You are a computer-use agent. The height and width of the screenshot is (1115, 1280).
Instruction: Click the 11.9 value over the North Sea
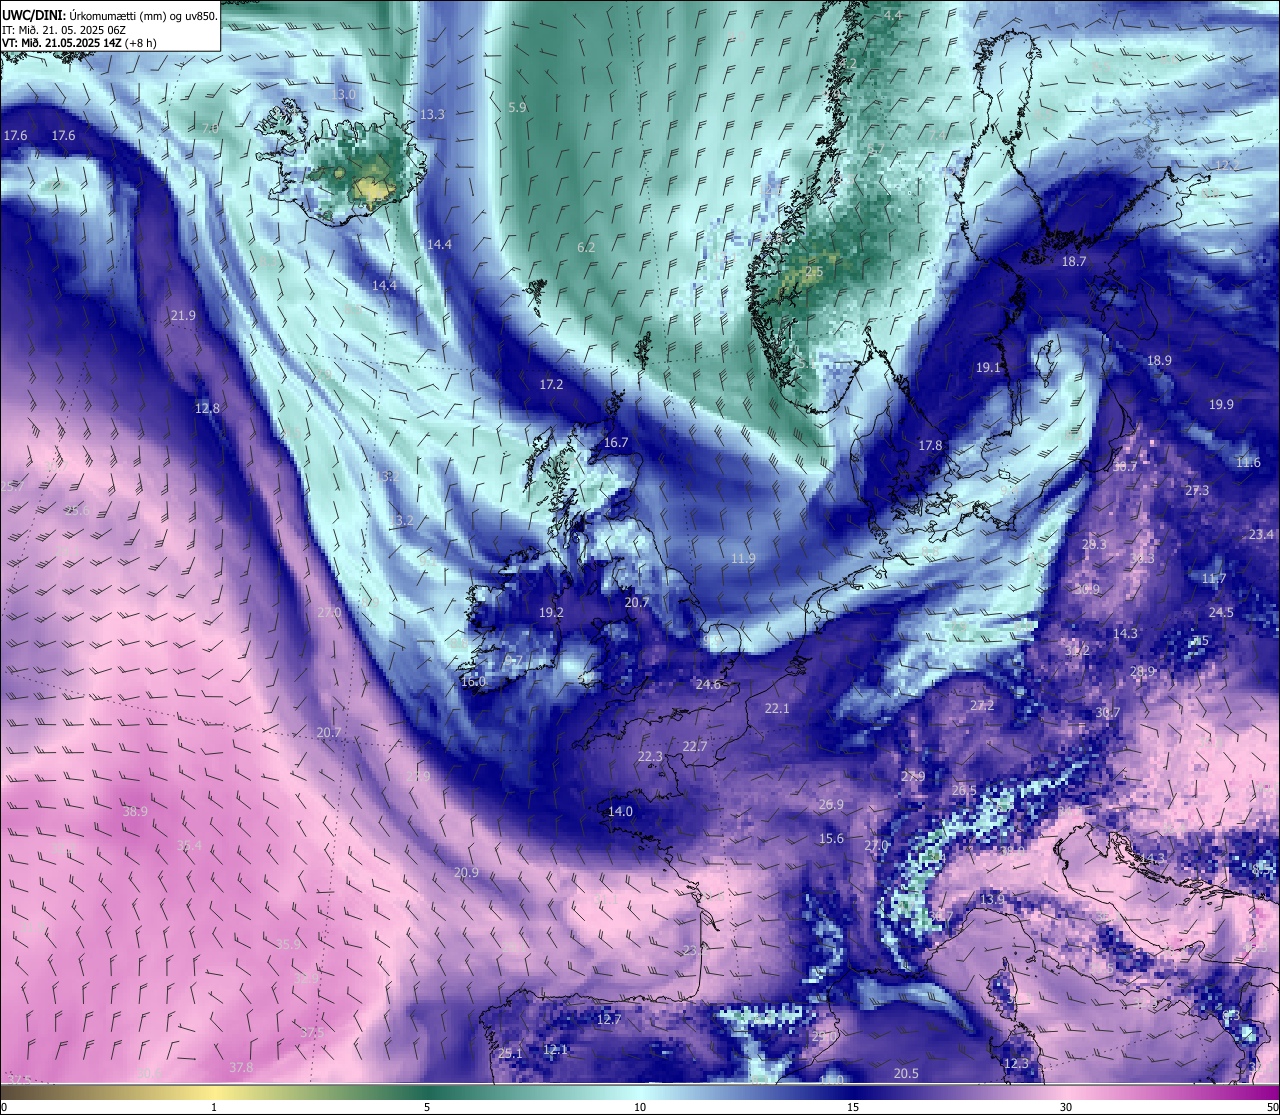(x=743, y=558)
